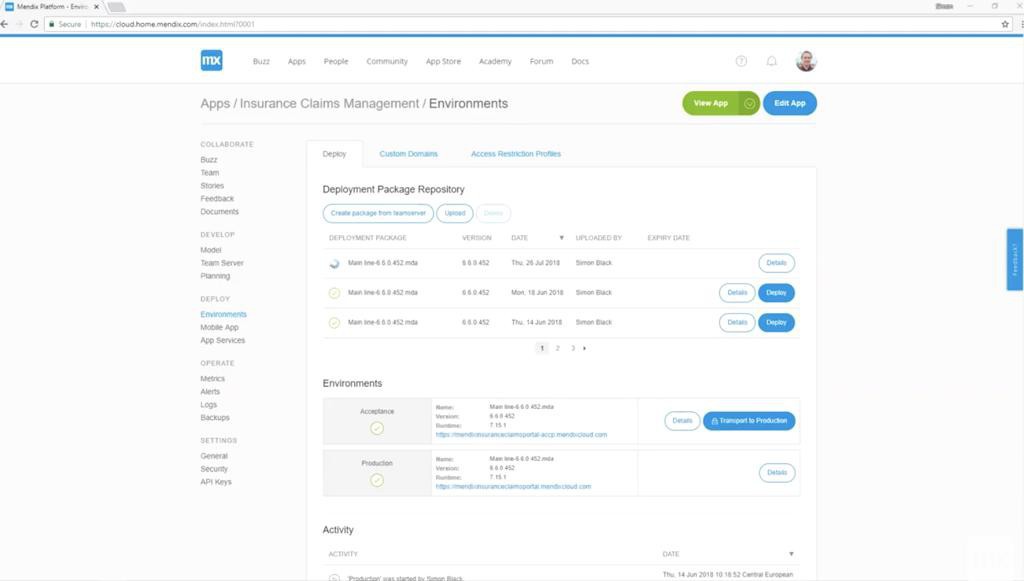Open Team in the sidebar
Screen dimensions: 1024x581
click(210, 173)
